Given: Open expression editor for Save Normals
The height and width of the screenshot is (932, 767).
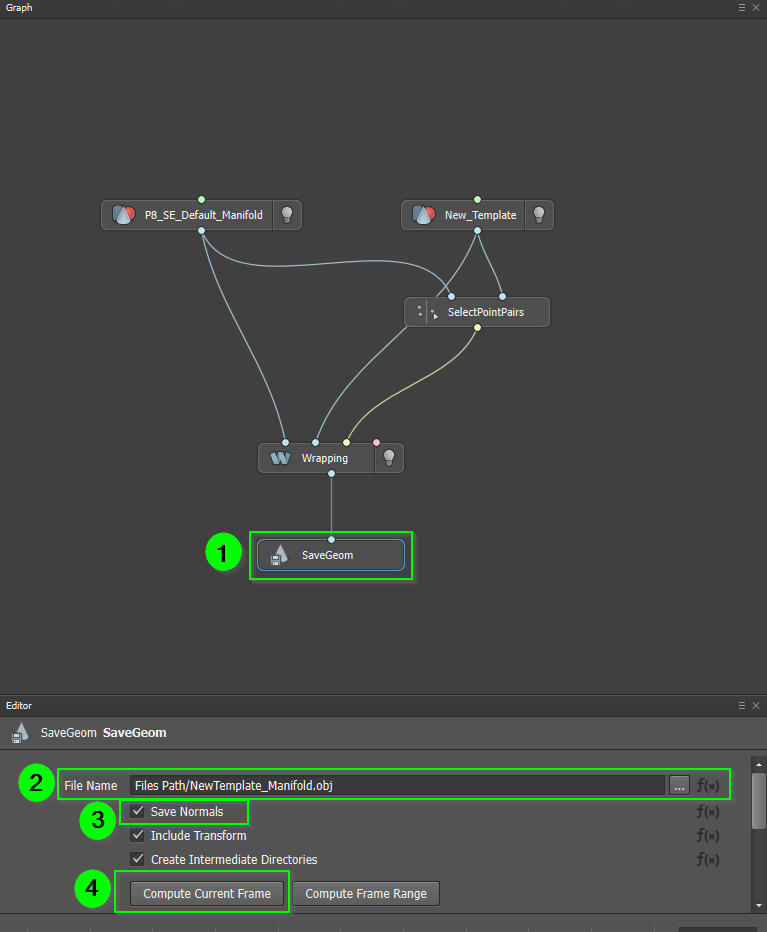Looking at the screenshot, I should pos(708,811).
